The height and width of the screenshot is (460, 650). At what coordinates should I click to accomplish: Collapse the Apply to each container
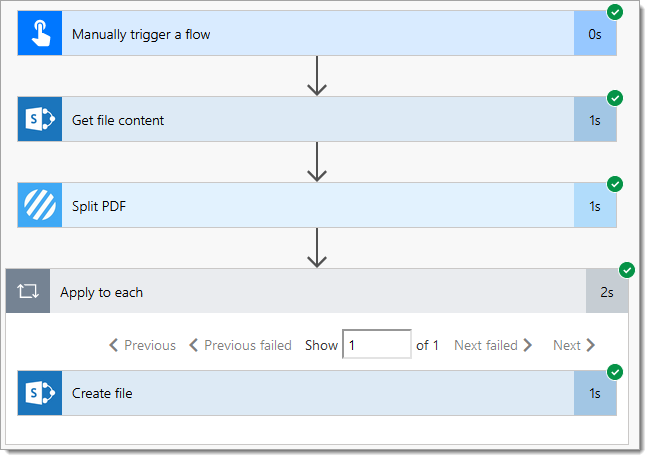[317, 291]
